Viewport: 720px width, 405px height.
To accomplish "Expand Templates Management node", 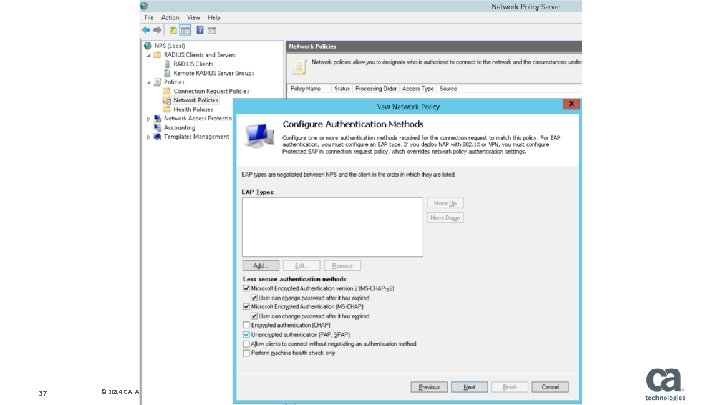I will [x=148, y=137].
